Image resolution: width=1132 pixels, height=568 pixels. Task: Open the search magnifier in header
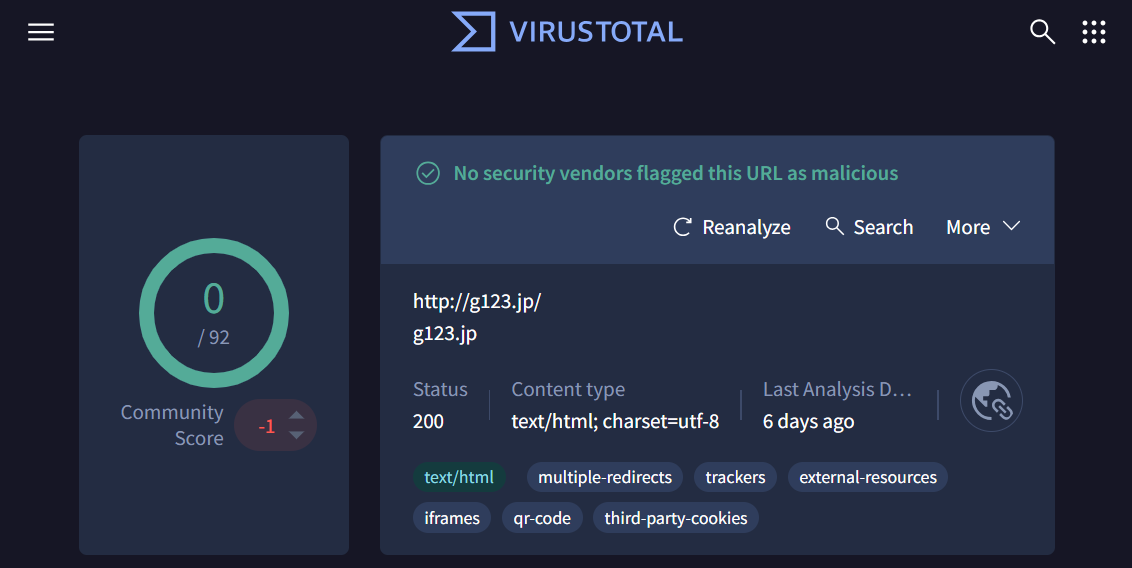(x=1042, y=32)
